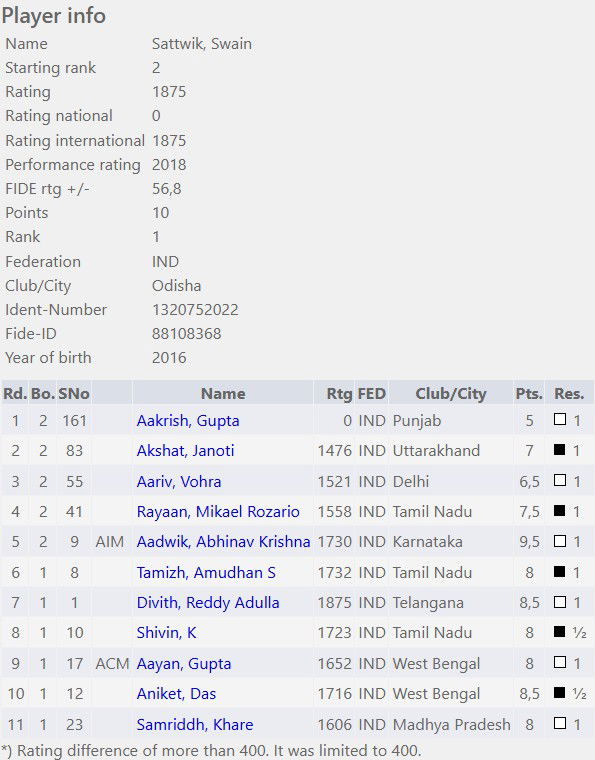Open player link Aayan, Gupta

click(184, 664)
